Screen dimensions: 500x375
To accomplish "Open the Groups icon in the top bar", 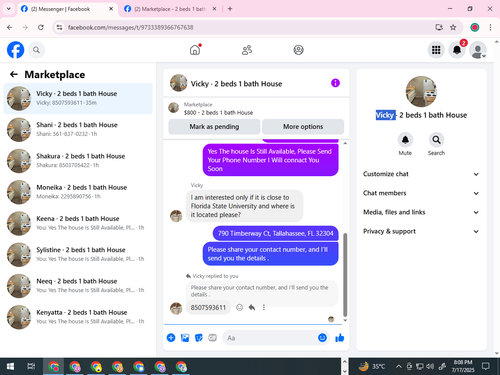I will coord(298,50).
